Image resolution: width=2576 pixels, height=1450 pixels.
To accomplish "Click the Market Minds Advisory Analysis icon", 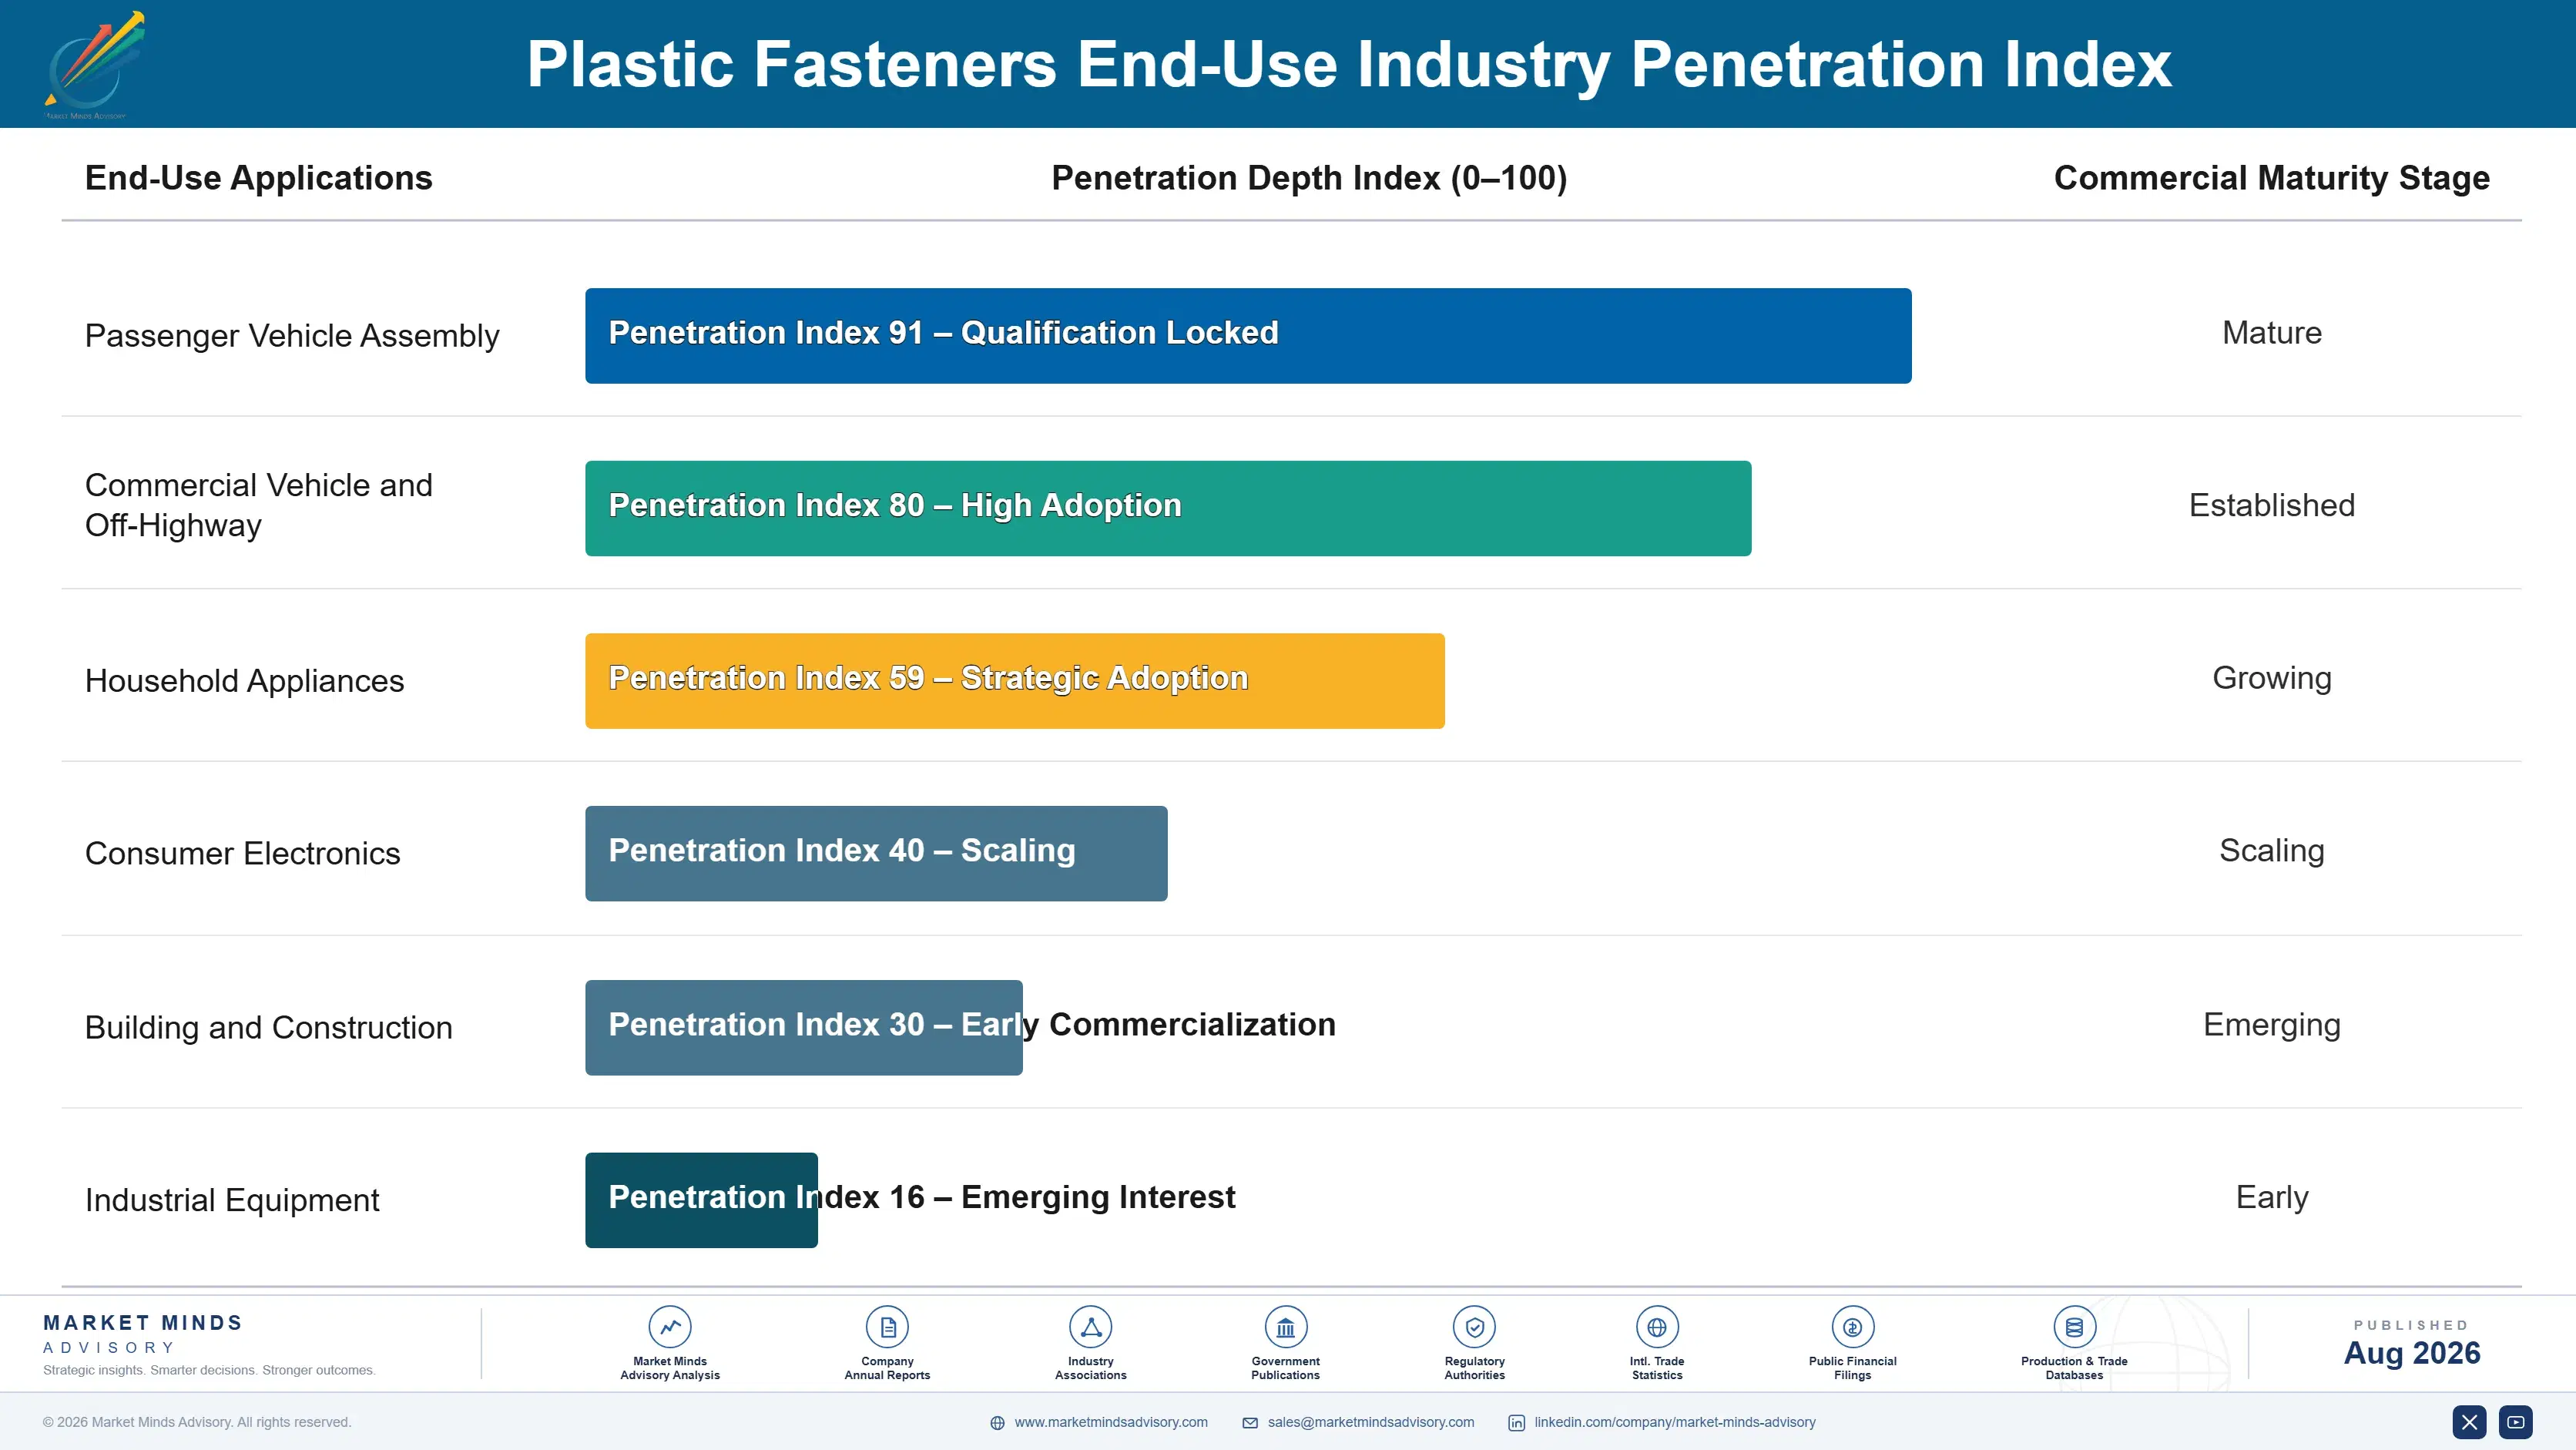I will [x=670, y=1327].
